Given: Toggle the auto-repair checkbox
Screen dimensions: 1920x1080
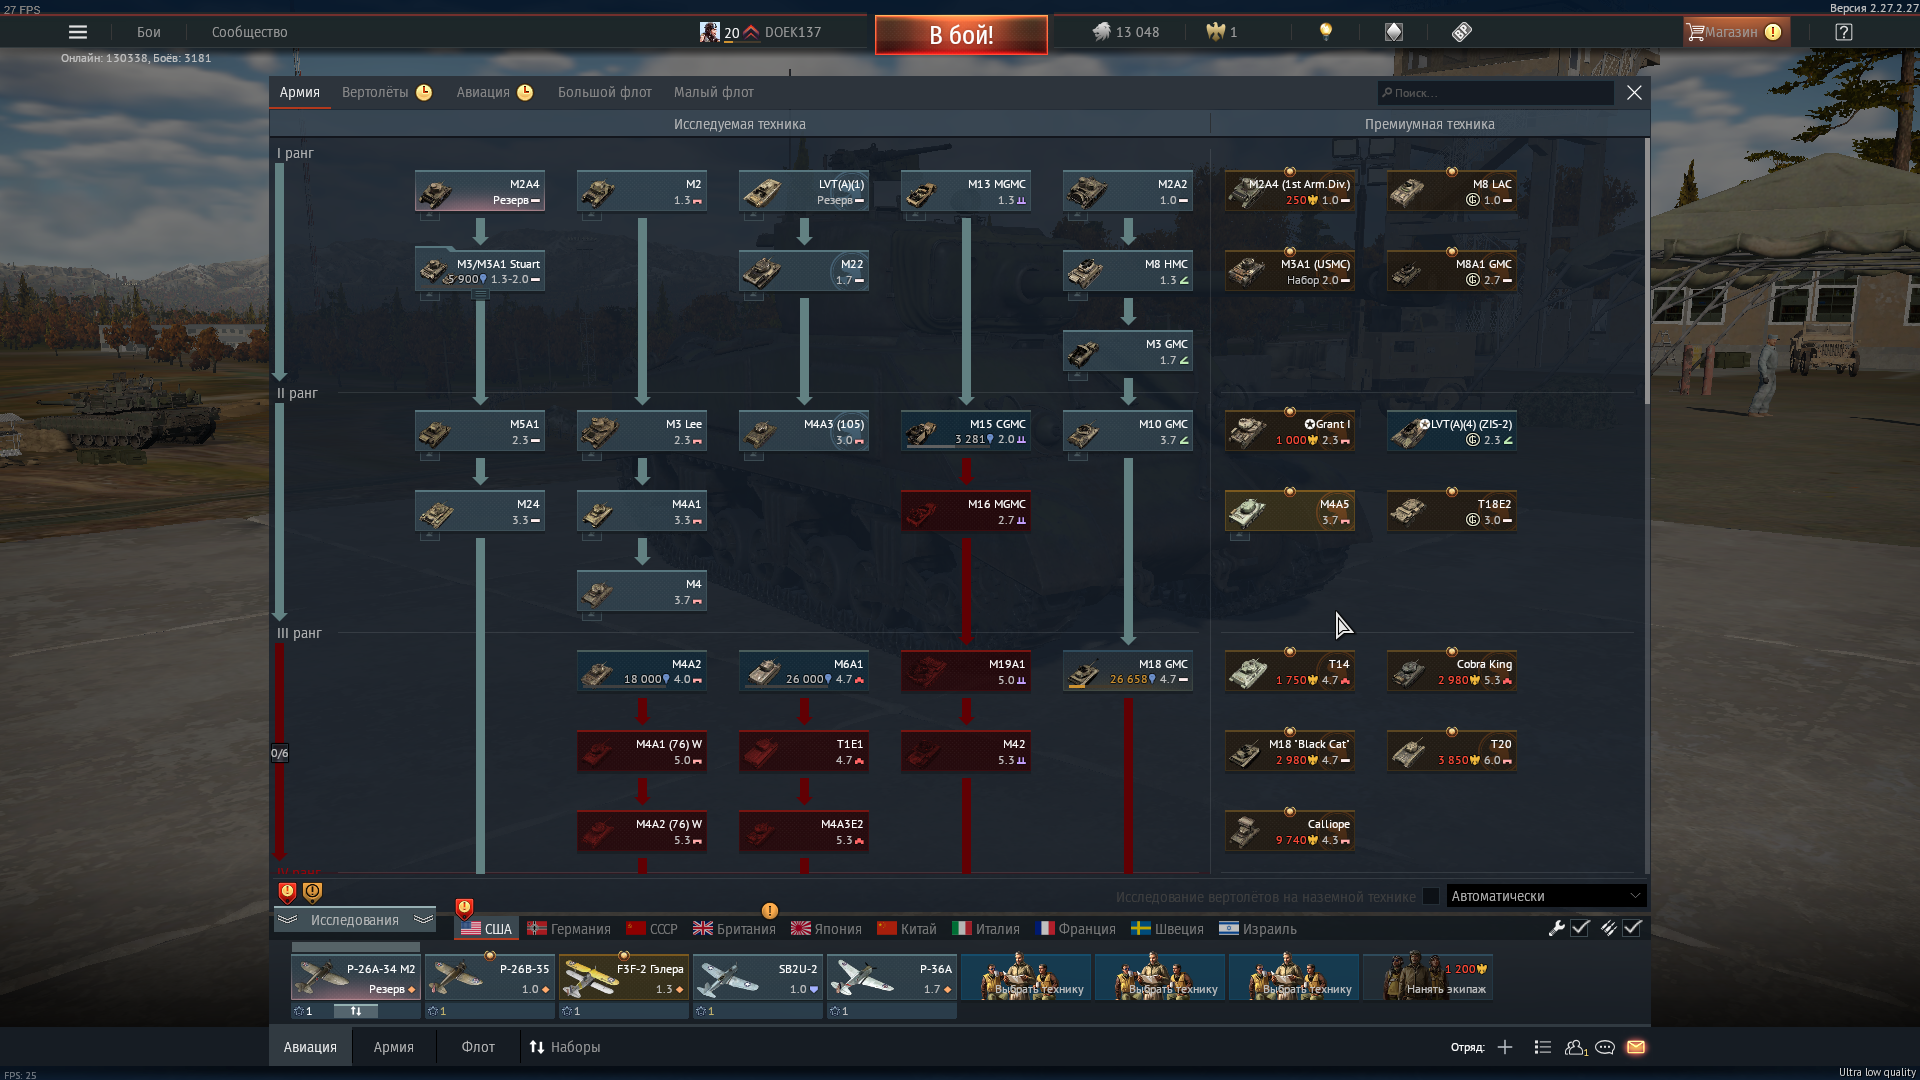Looking at the screenshot, I should 1580,928.
